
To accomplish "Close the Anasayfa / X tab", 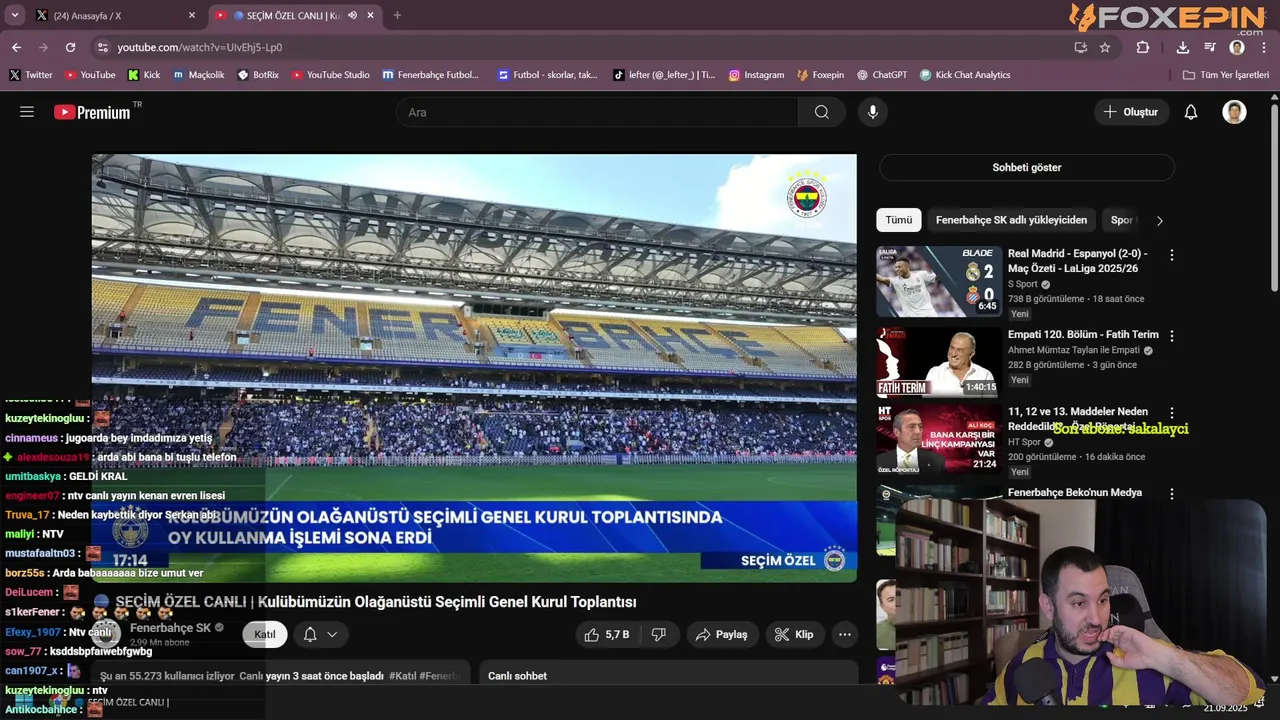I will point(192,15).
